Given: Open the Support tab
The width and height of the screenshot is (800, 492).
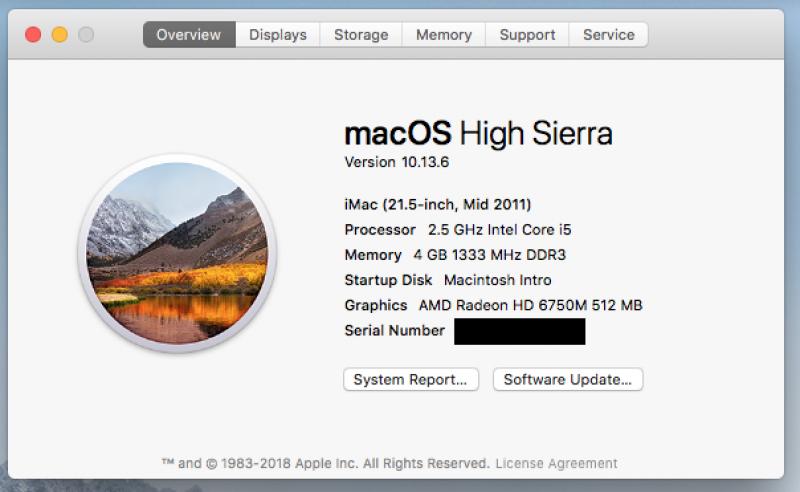Looking at the screenshot, I should (527, 35).
